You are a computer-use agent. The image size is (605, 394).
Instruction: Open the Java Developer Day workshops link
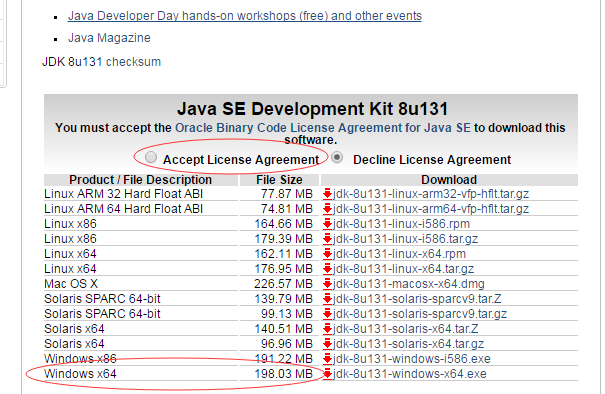(x=245, y=16)
